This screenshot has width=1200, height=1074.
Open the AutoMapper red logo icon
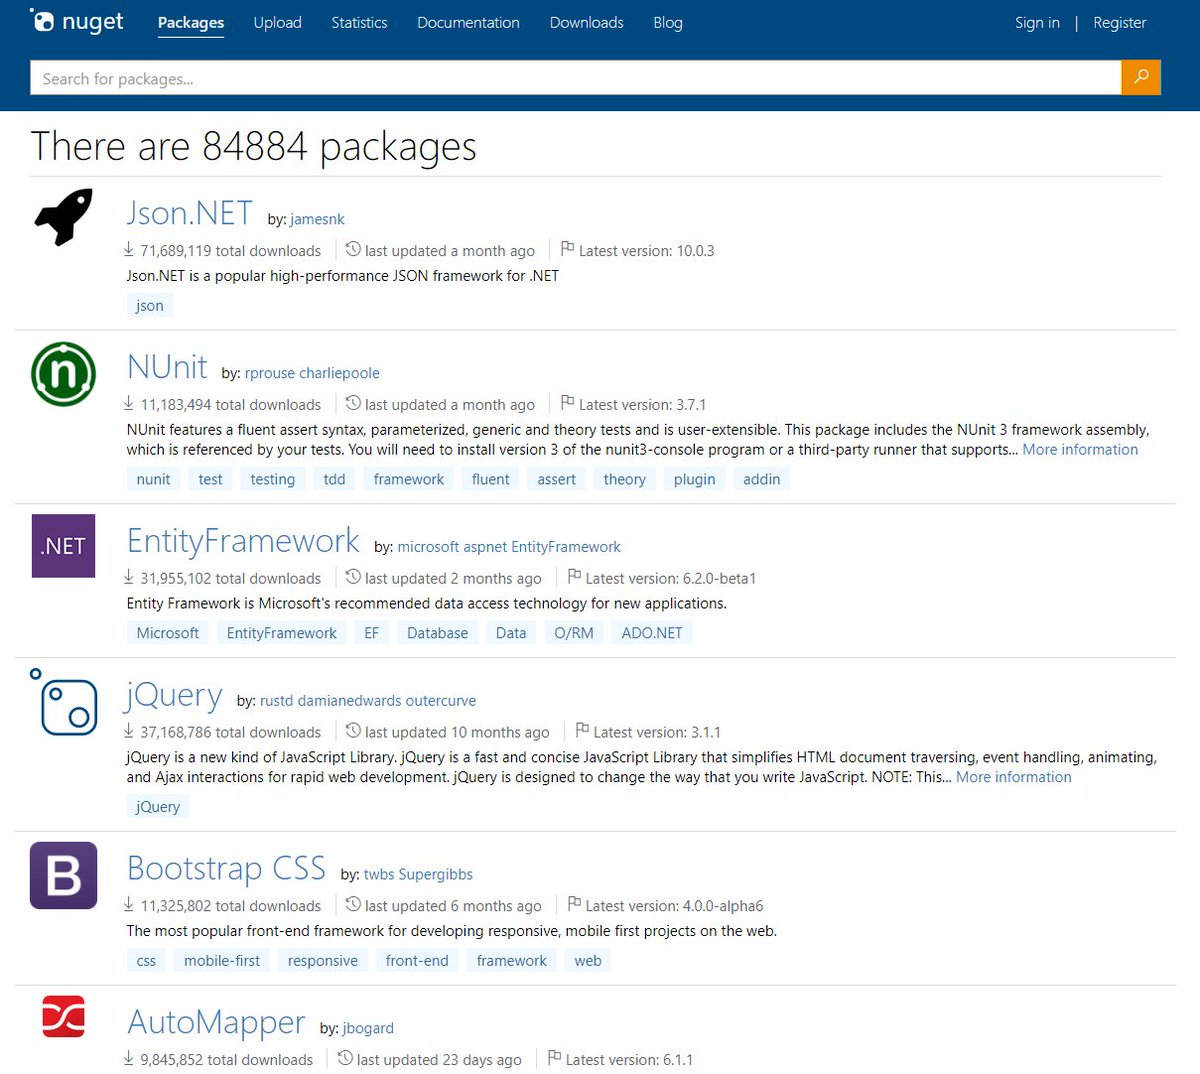pos(63,1016)
